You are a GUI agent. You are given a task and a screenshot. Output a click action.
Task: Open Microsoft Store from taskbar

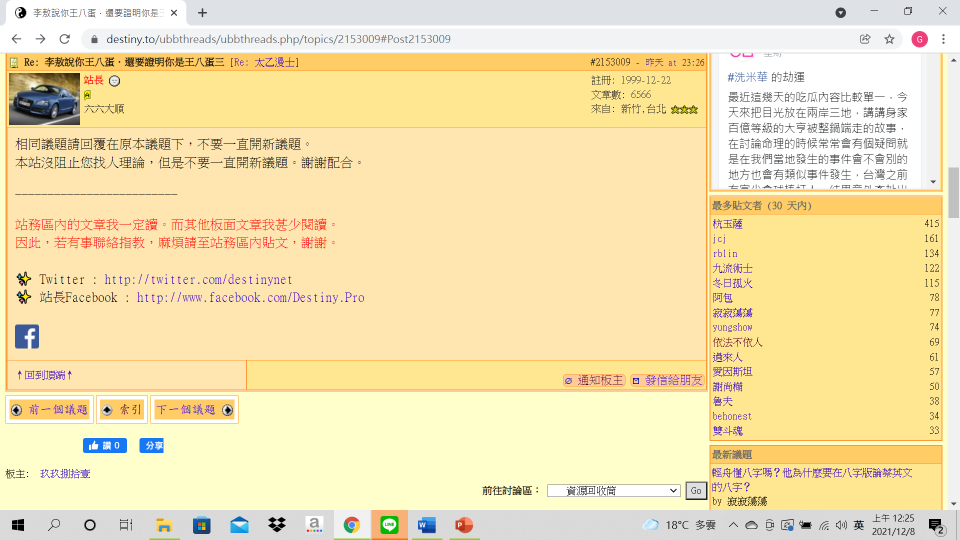coord(201,525)
